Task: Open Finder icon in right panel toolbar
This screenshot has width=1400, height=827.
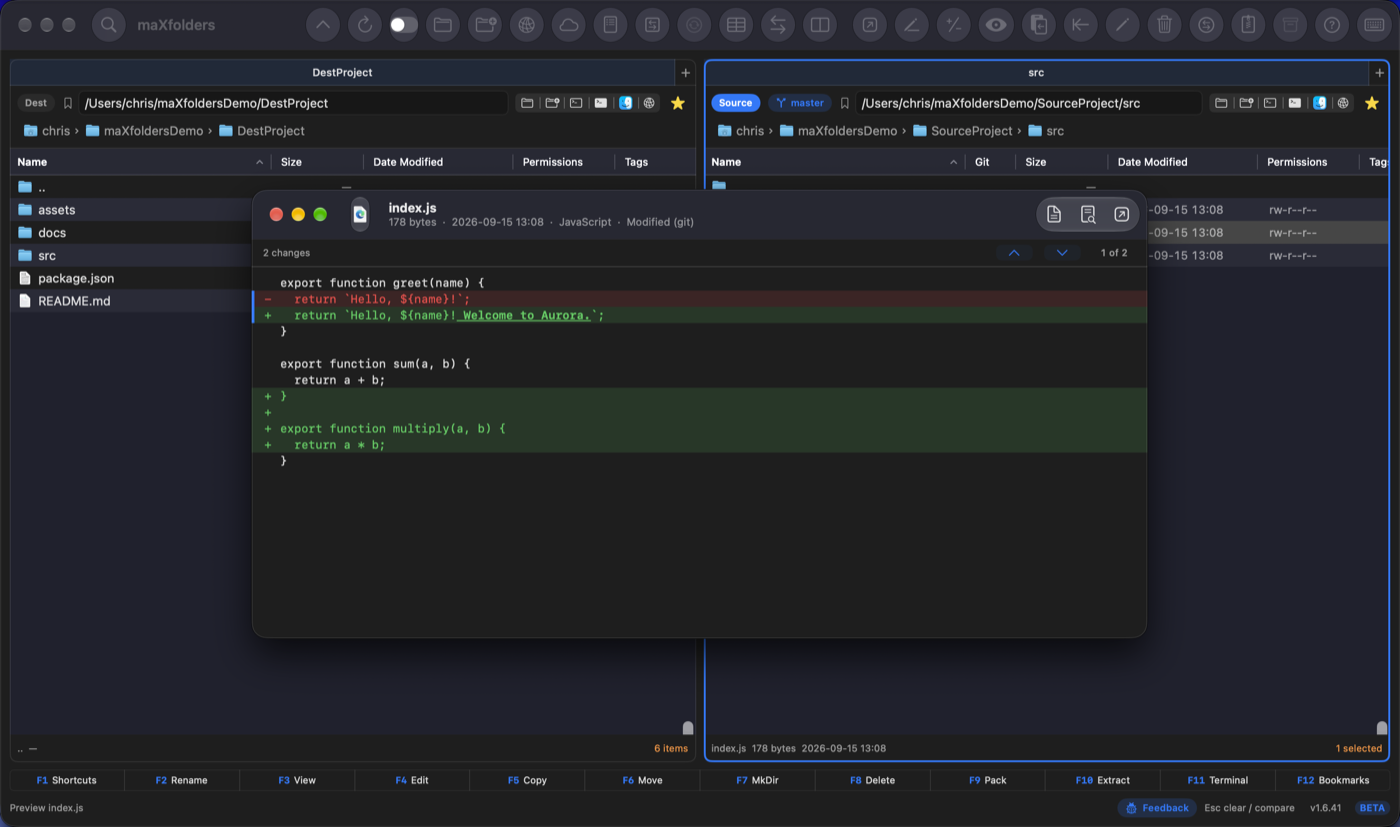Action: 1319,103
